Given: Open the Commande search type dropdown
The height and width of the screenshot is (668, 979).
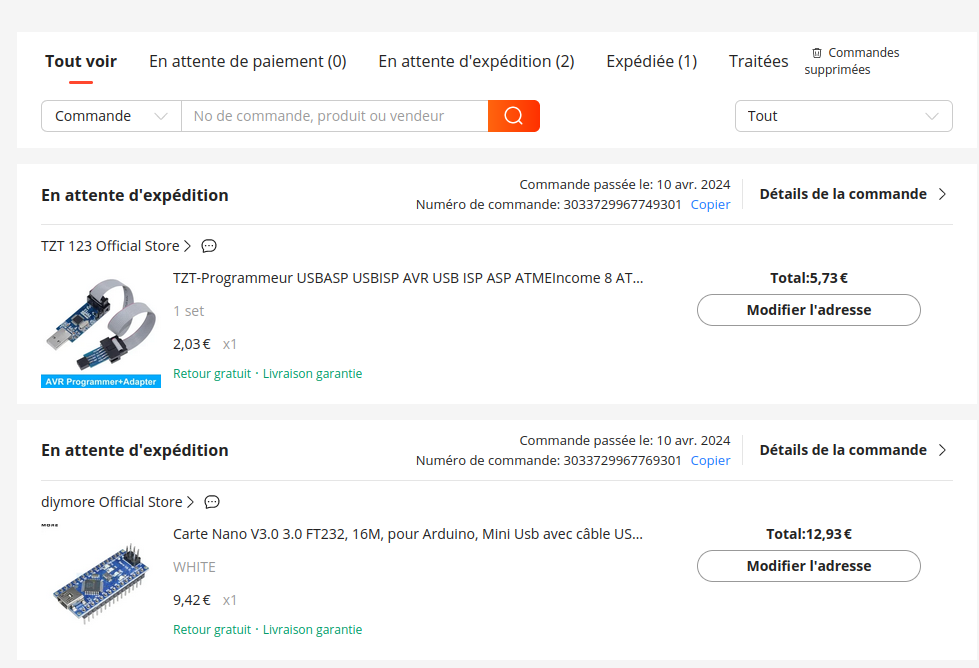Looking at the screenshot, I should (111, 116).
